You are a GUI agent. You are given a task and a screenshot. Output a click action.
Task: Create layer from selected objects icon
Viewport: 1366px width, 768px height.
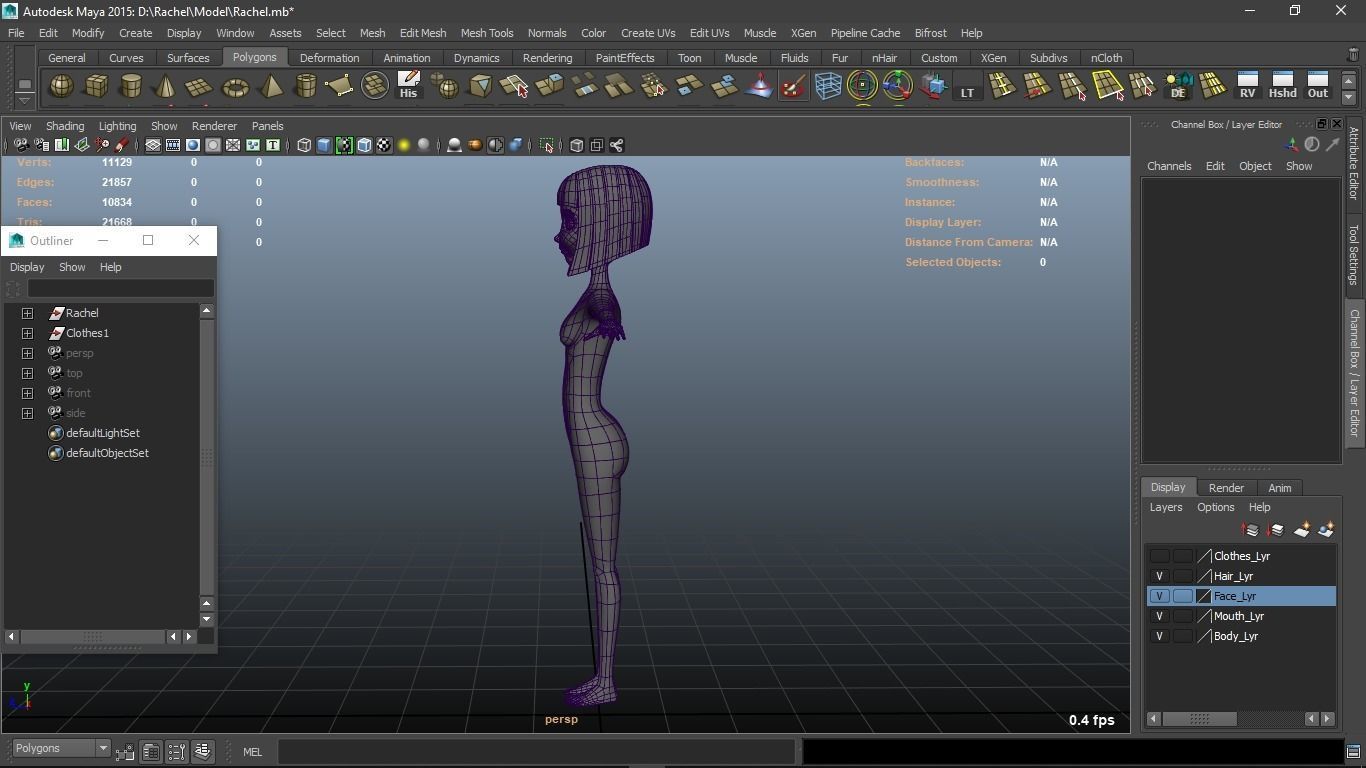pos(1326,530)
